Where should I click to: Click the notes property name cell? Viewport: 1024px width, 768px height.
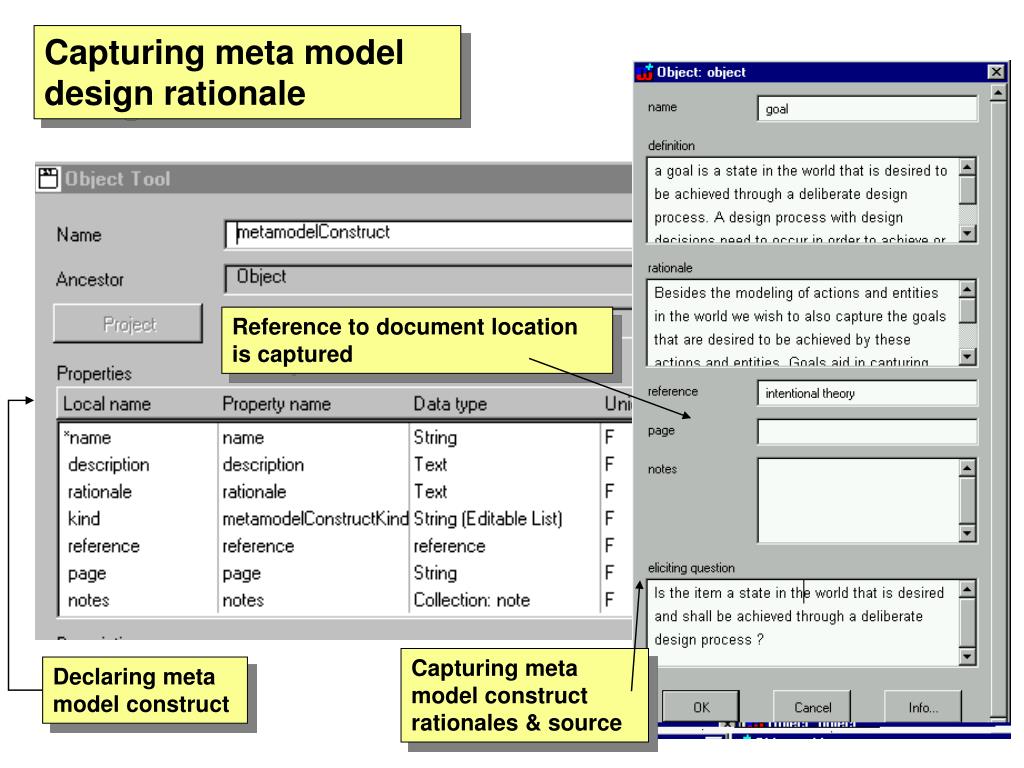pos(243,600)
